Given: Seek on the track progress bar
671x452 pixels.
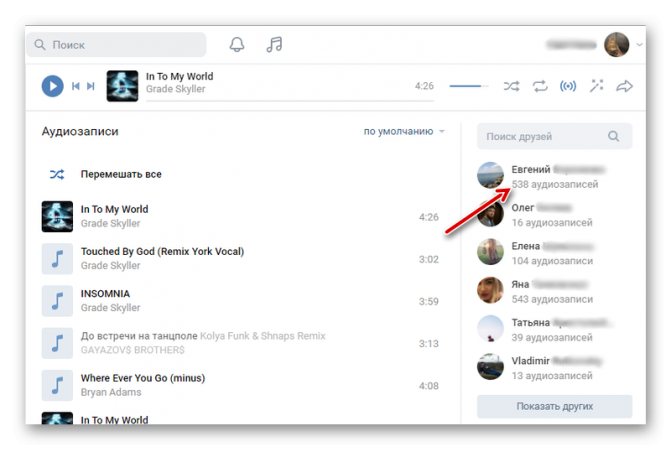Looking at the screenshot, I should [290, 101].
